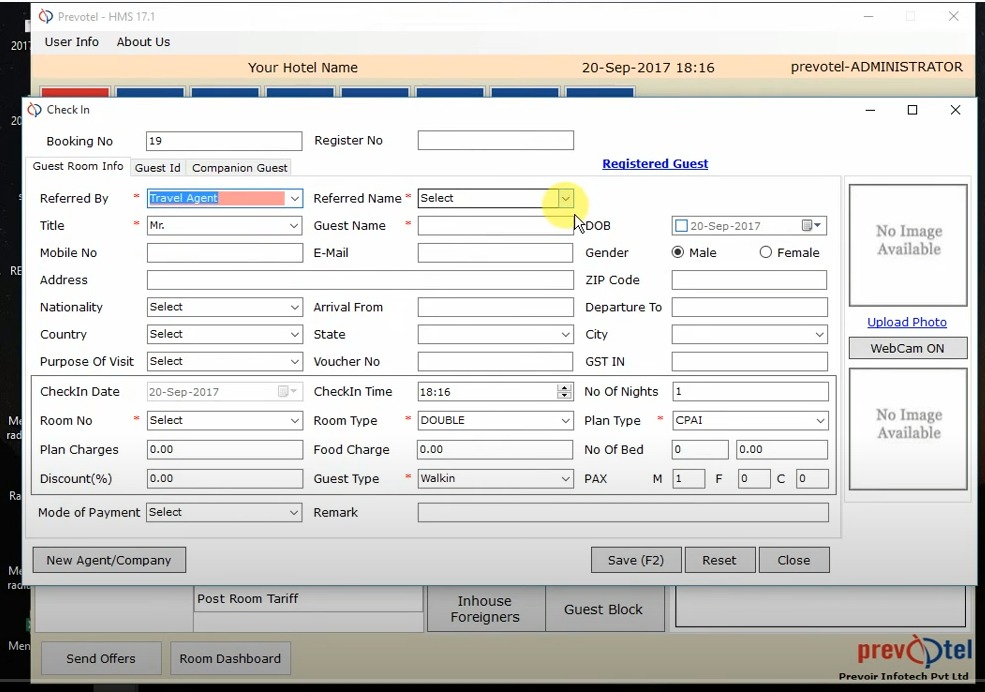Image resolution: width=985 pixels, height=692 pixels.
Task: Open the Registered Guest link
Action: tap(655, 164)
